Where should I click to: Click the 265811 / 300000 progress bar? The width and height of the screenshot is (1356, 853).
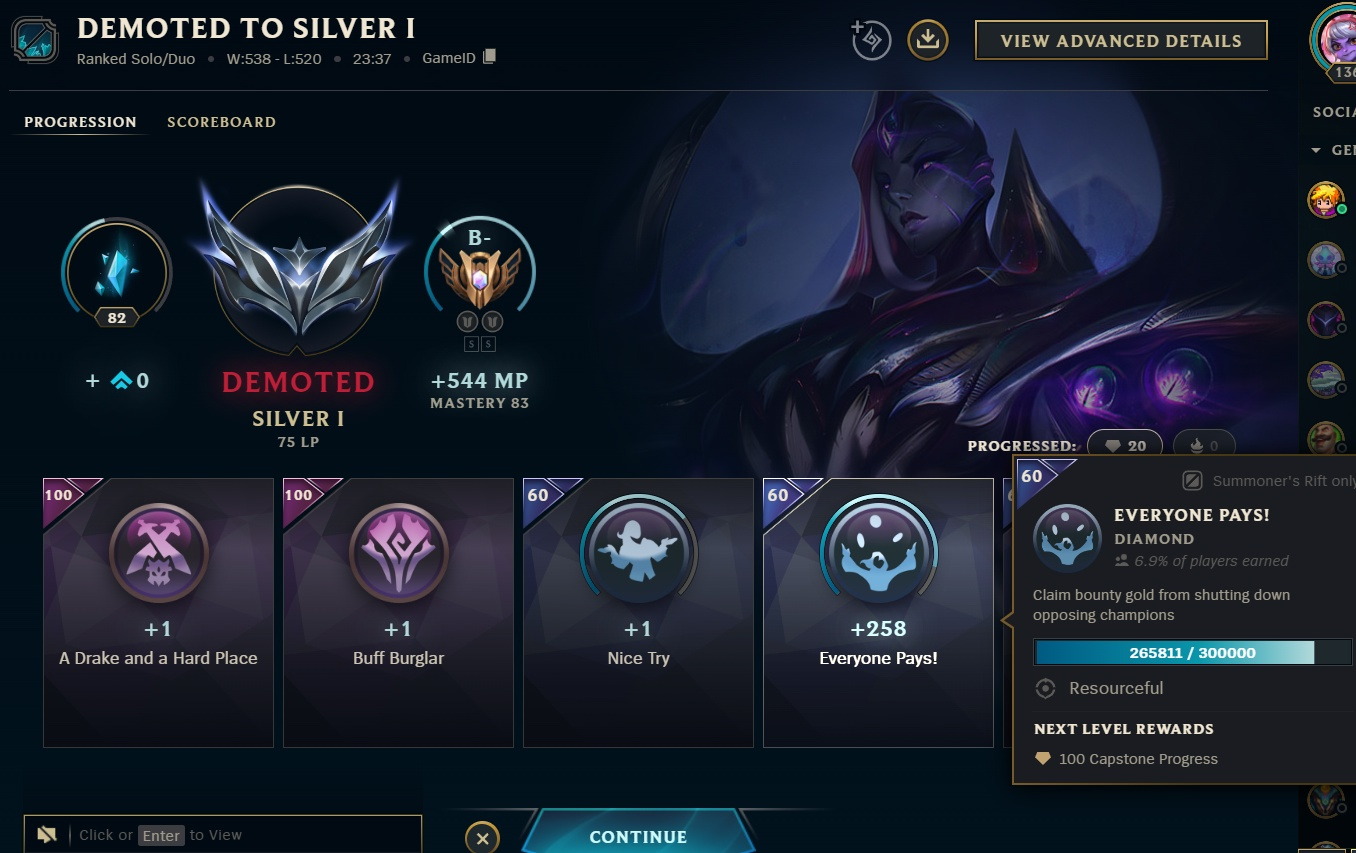(x=1192, y=653)
